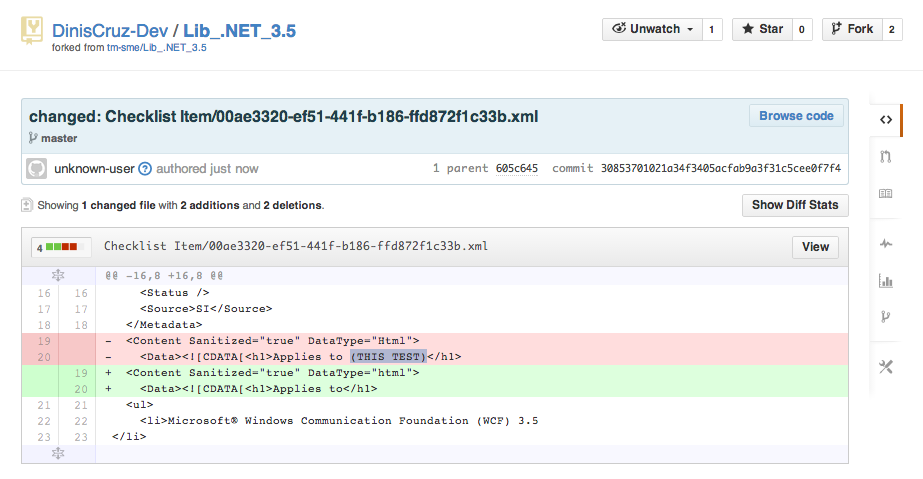Fork the Lib_.NET_3.5 repository
923x479 pixels.
click(x=850, y=29)
